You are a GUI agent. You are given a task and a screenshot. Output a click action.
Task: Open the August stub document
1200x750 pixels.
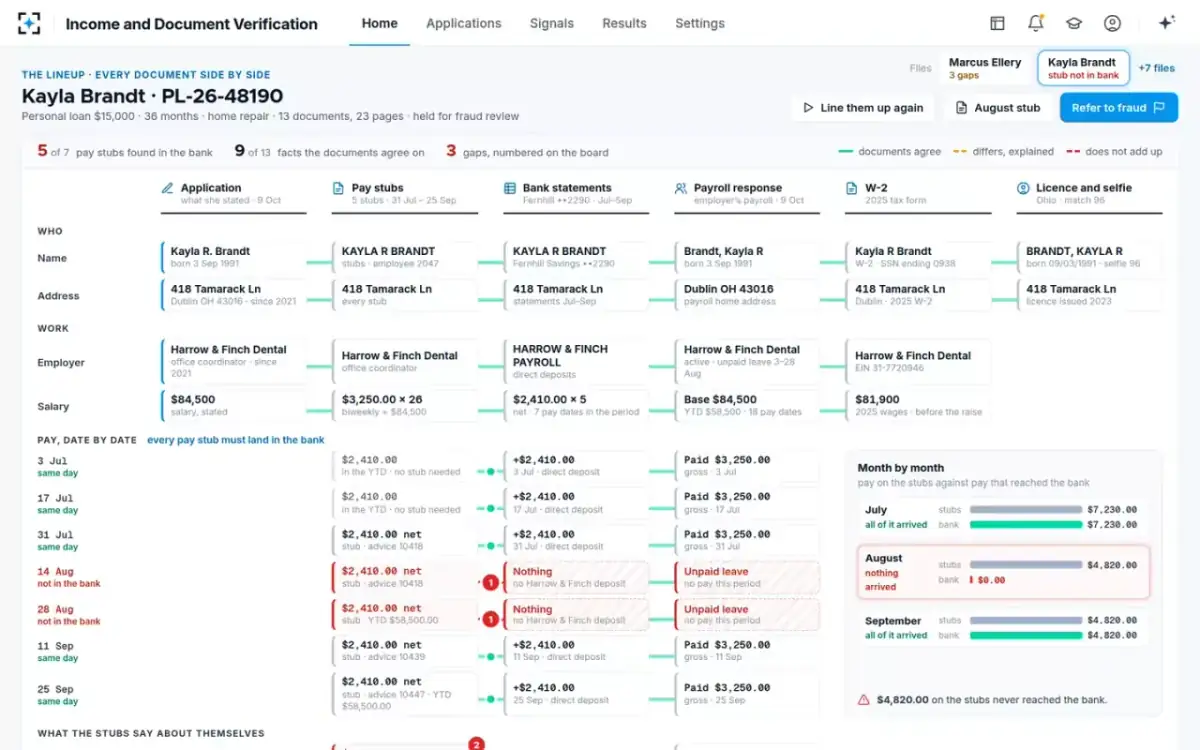pyautogui.click(x=998, y=108)
